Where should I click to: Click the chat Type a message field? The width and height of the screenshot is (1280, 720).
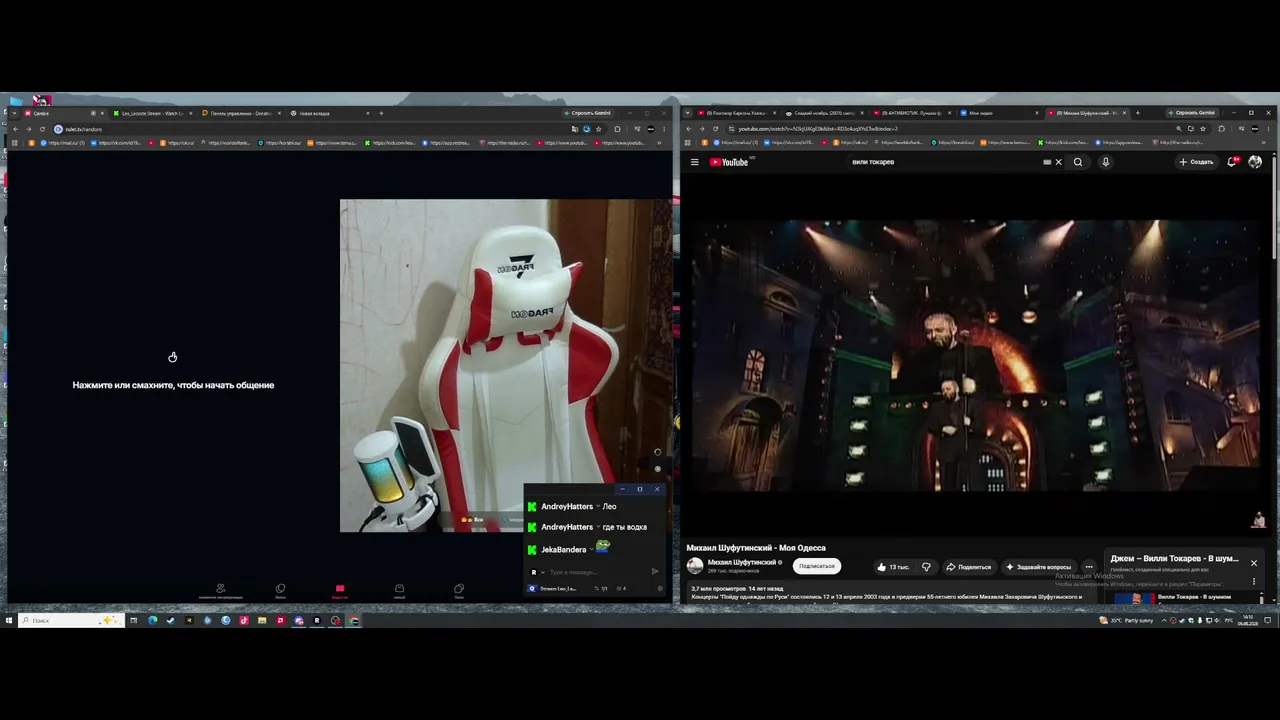pos(596,572)
